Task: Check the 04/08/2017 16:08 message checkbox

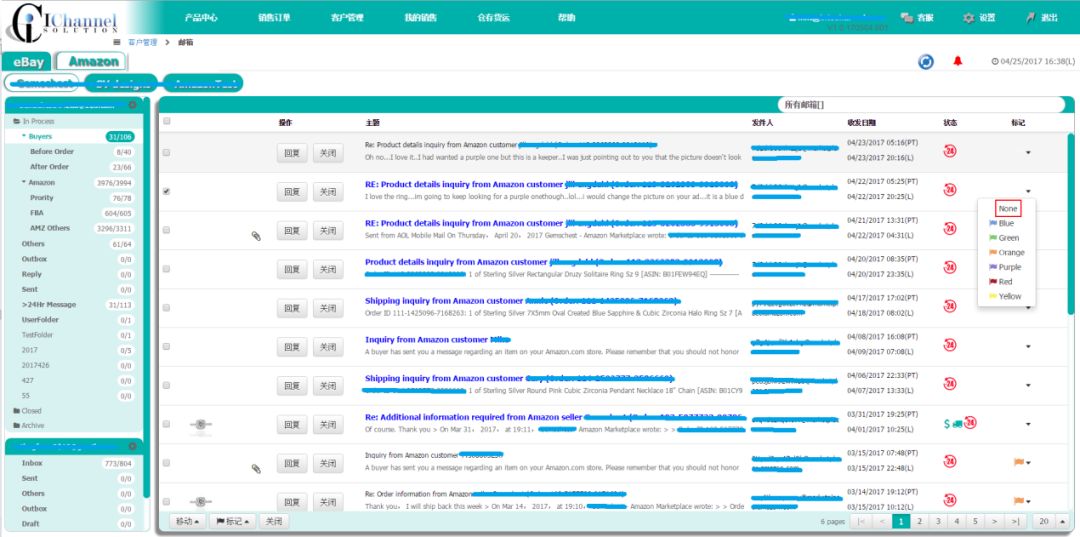Action: click(x=166, y=346)
